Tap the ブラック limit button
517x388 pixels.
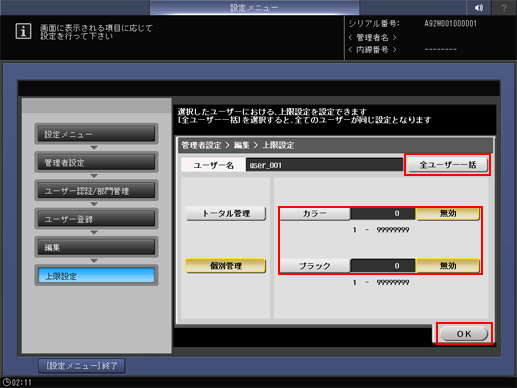315,266
